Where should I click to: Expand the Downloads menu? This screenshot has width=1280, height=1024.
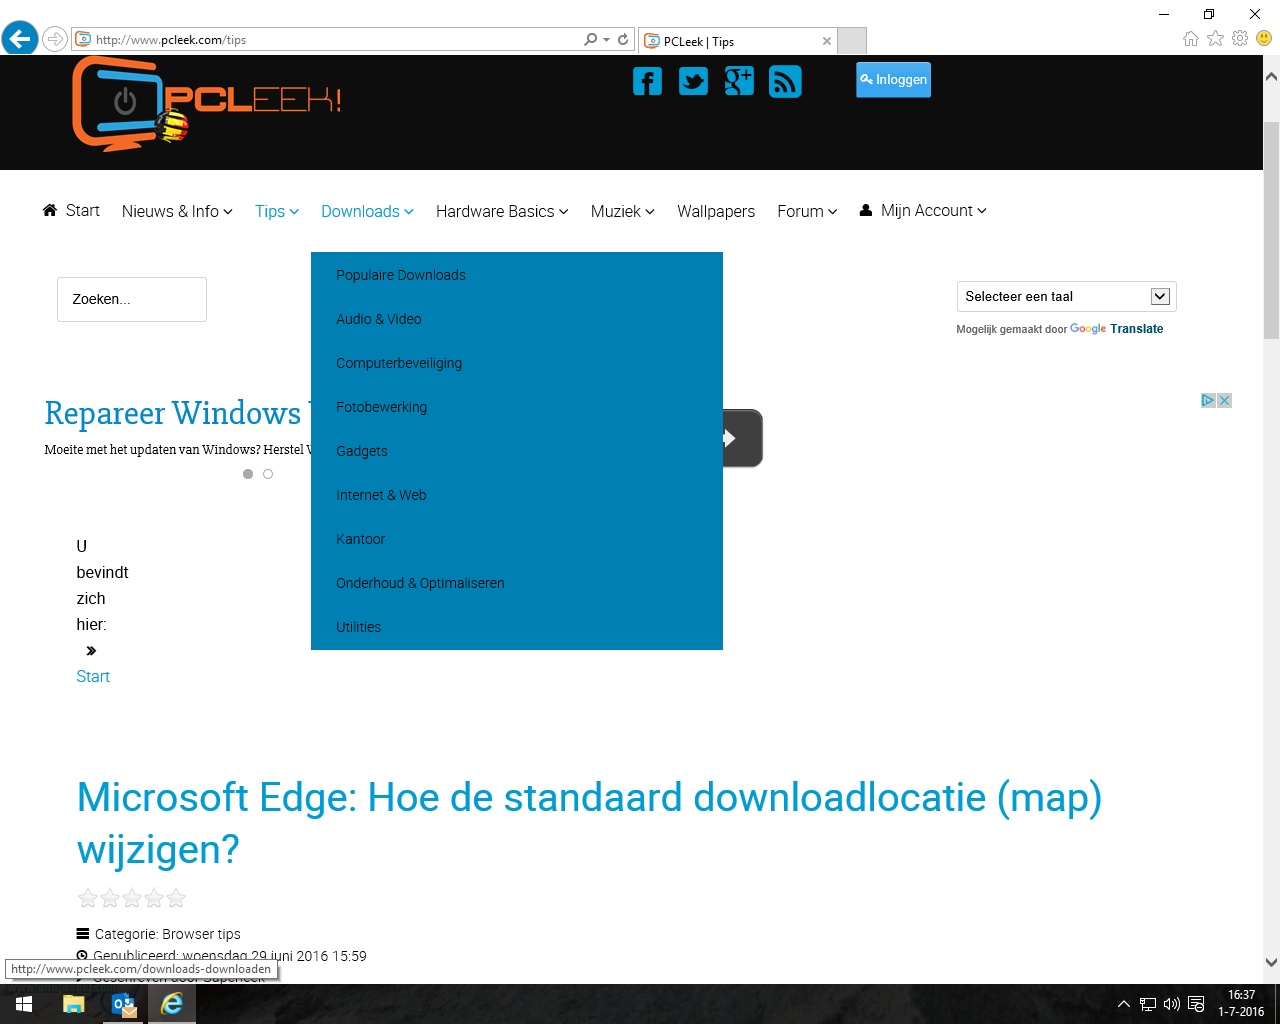pos(367,211)
